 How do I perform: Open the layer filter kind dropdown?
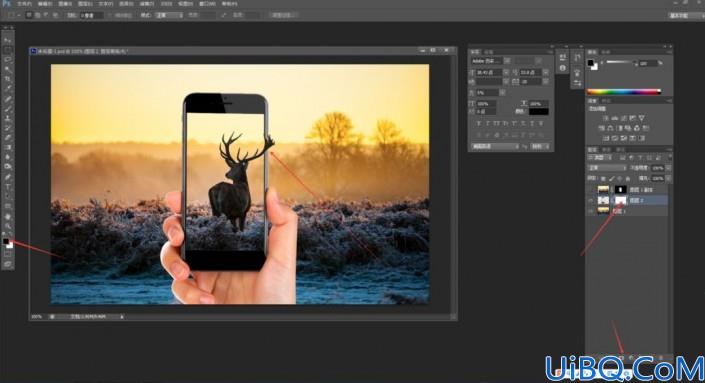[600, 158]
